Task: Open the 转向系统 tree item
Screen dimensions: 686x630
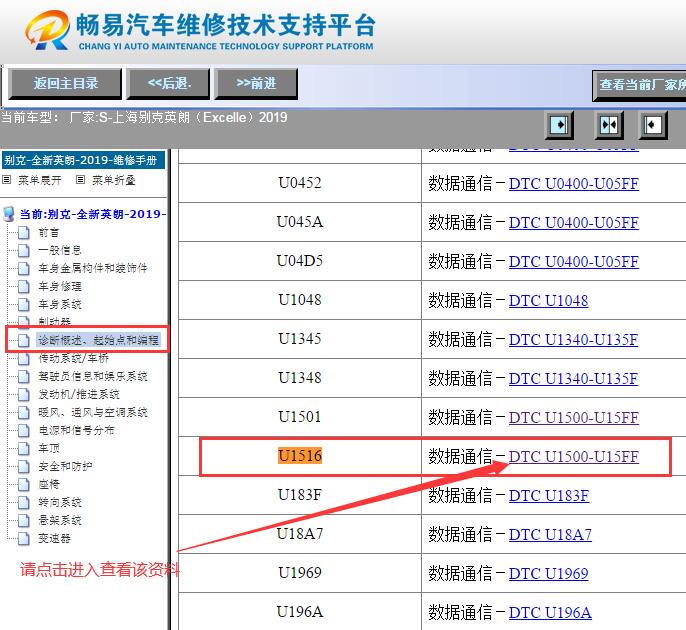Action: pos(60,502)
